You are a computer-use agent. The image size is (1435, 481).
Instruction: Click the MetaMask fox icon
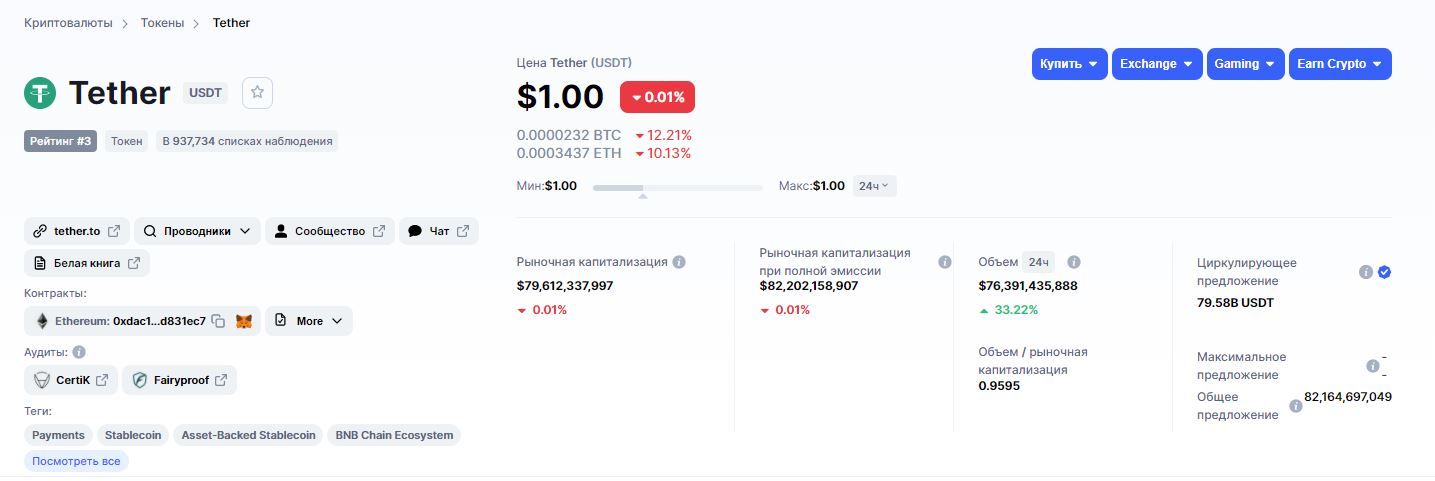tap(244, 321)
